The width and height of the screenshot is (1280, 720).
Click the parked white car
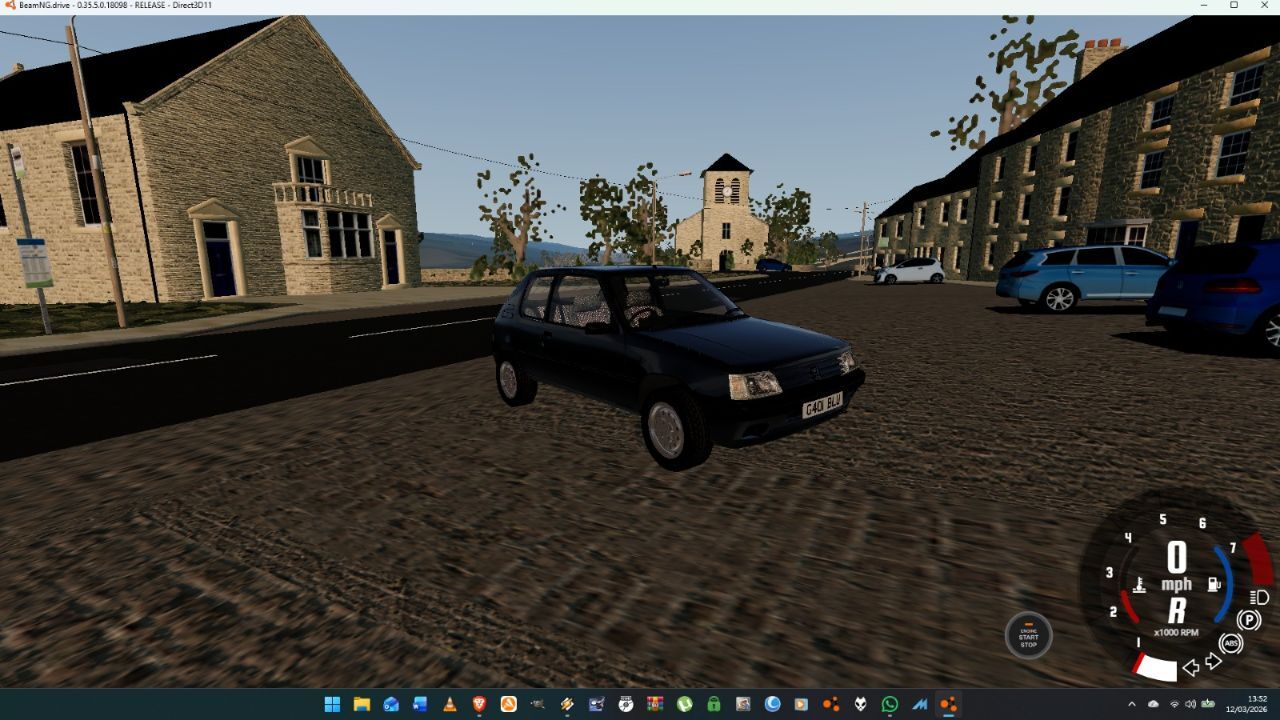909,270
